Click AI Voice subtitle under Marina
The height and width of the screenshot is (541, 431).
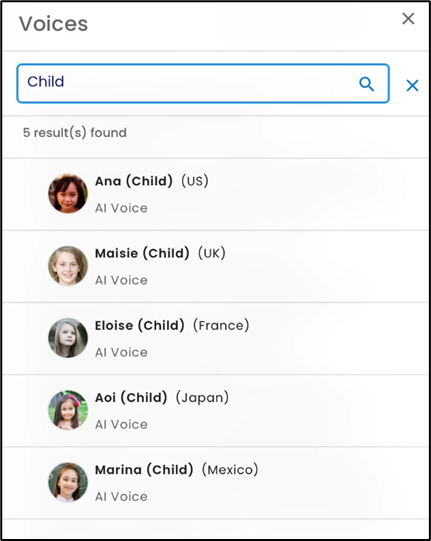point(121,496)
